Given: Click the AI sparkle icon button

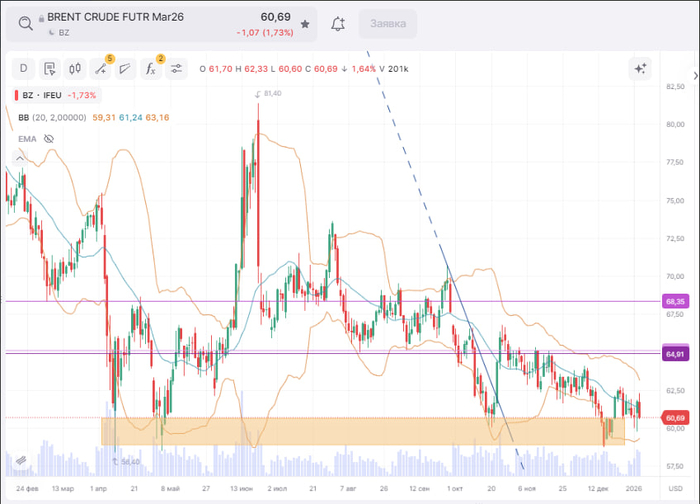Looking at the screenshot, I should pyautogui.click(x=640, y=69).
